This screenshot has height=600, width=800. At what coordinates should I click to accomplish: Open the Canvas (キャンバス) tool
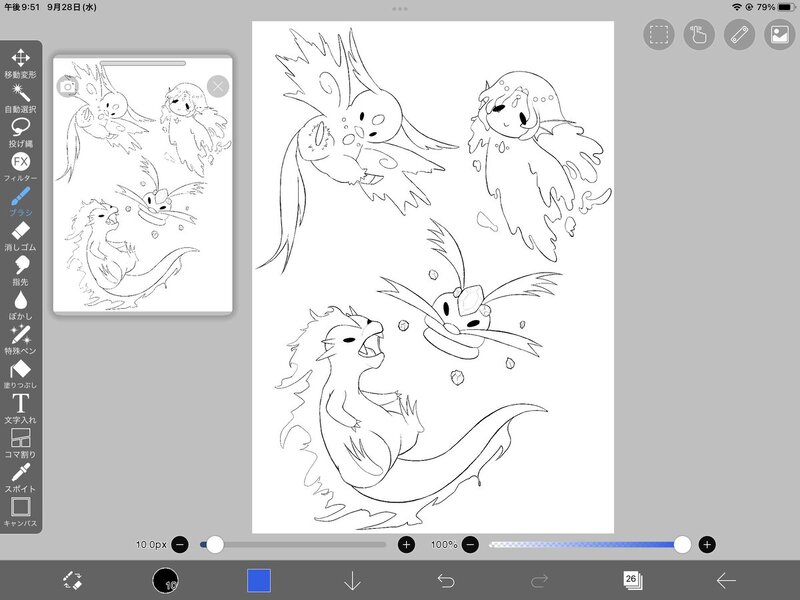click(x=20, y=512)
